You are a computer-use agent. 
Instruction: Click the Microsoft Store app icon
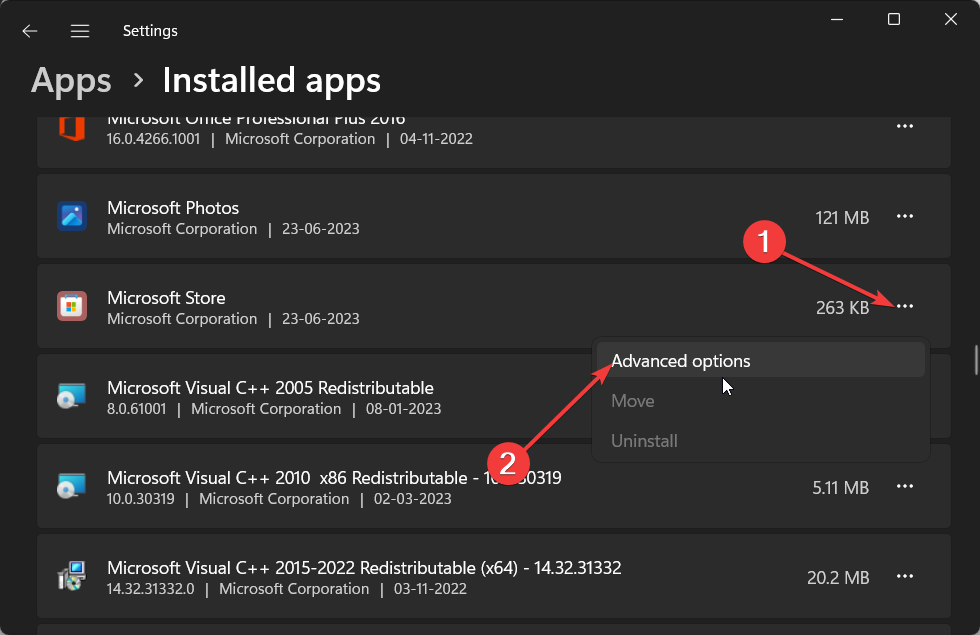click(72, 307)
